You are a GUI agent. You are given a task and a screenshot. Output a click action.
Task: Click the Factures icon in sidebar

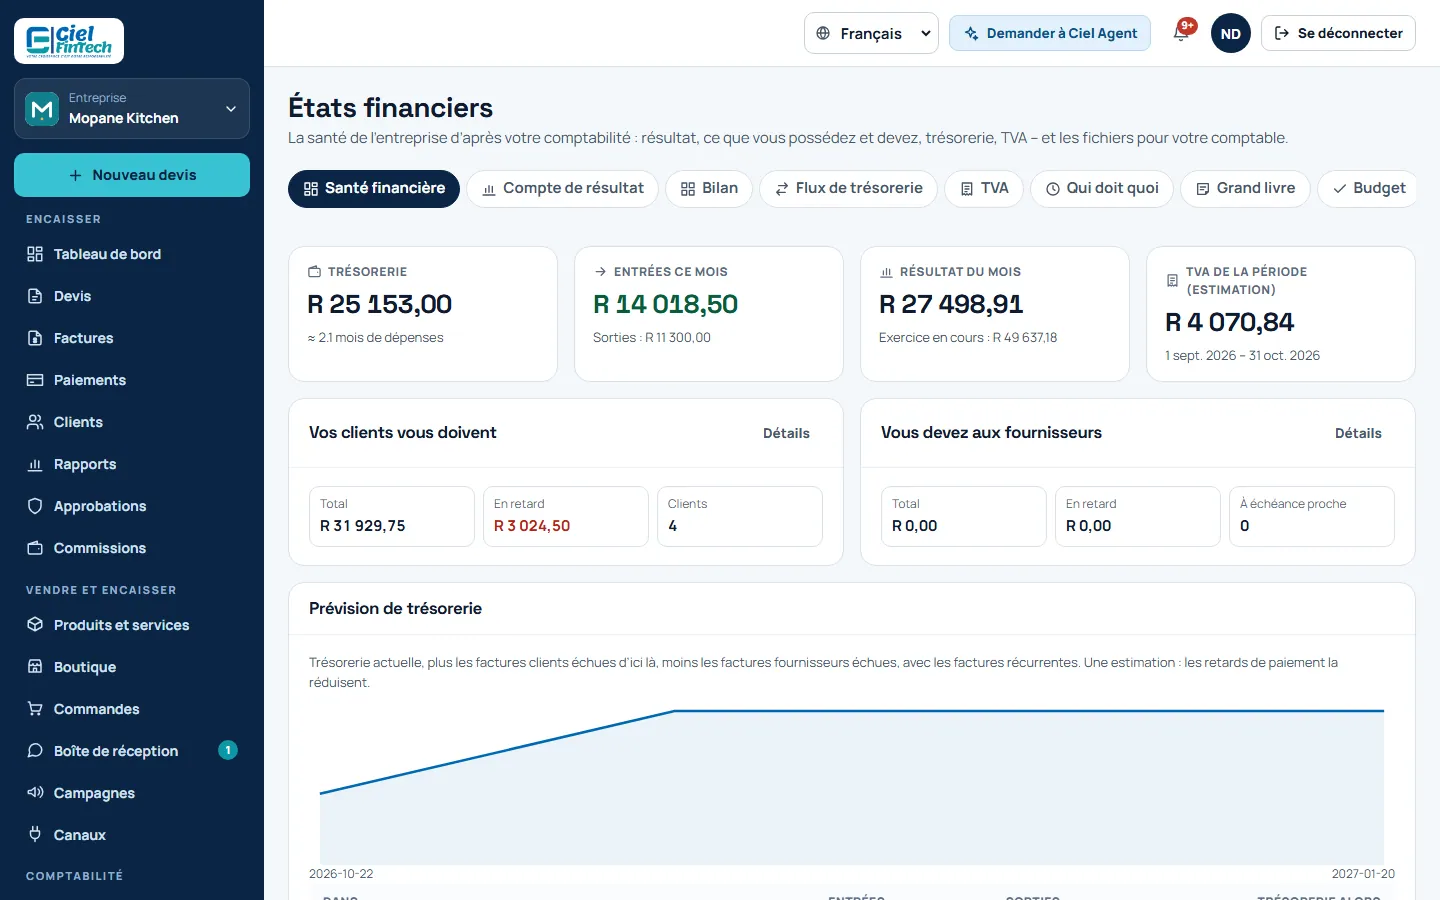[x=35, y=338]
